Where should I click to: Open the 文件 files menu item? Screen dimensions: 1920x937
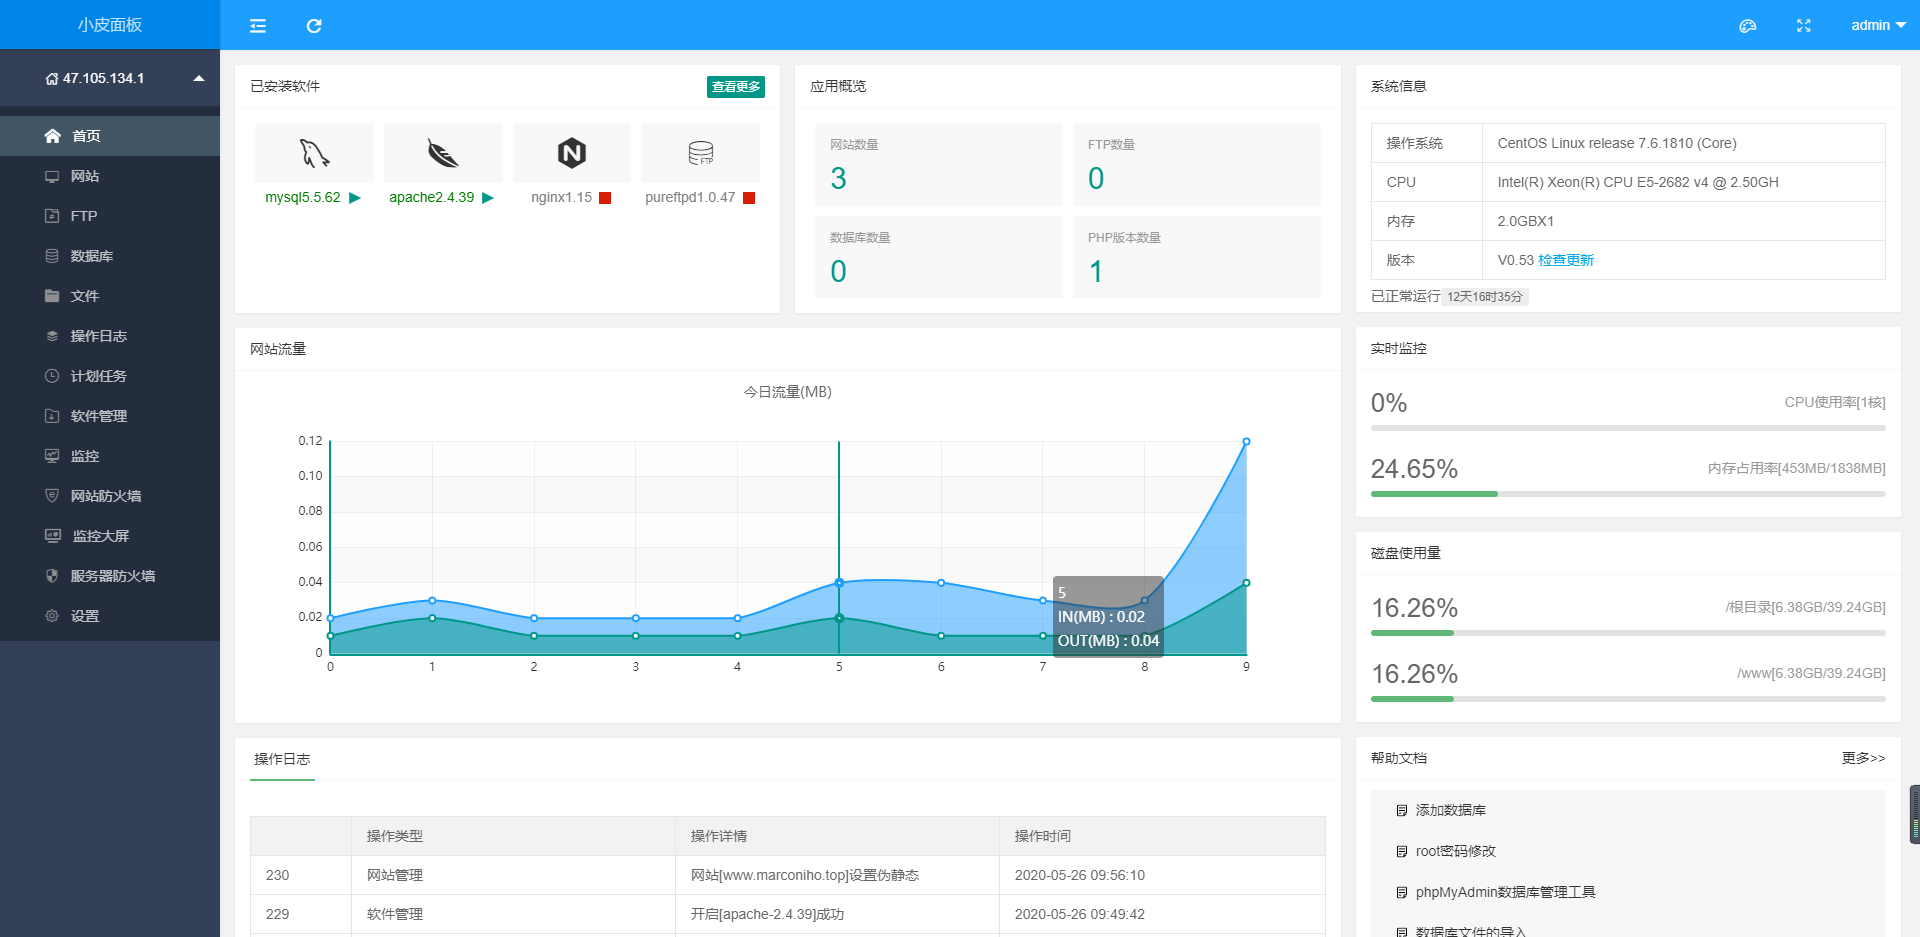click(110, 296)
